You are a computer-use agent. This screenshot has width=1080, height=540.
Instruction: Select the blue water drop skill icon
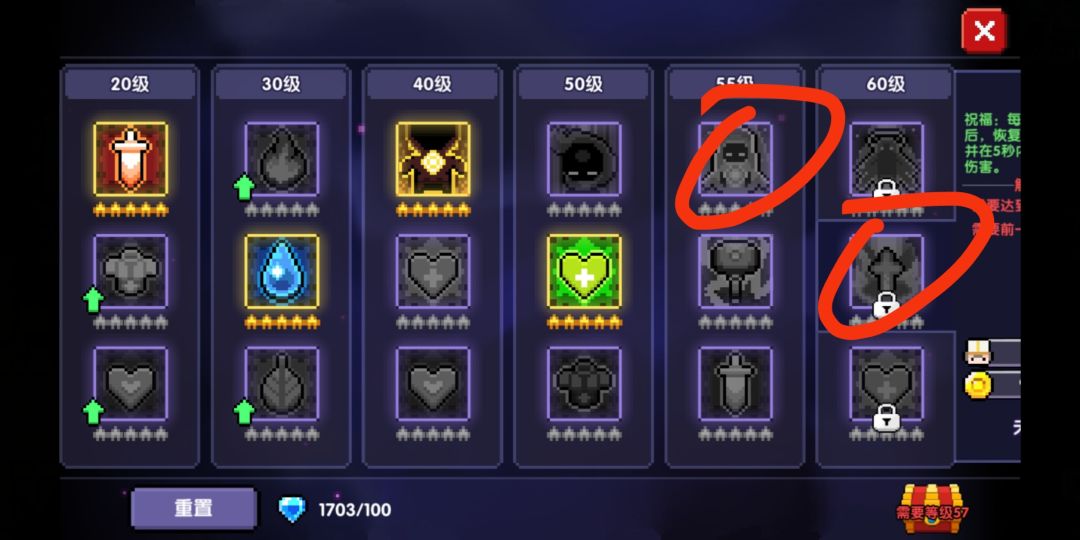point(282,271)
